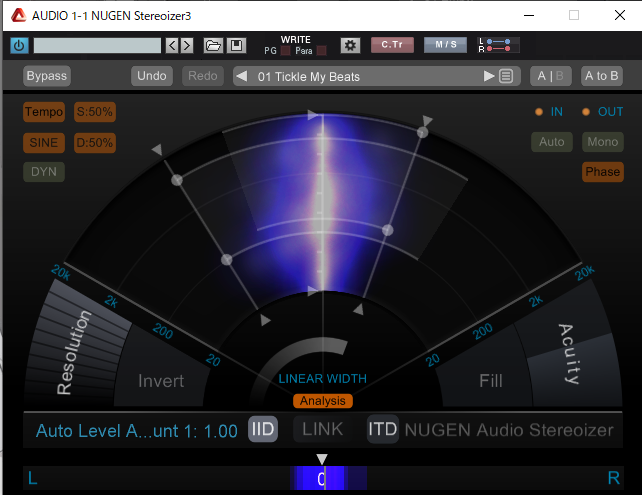Image resolution: width=642 pixels, height=495 pixels.
Task: Toggle the Phase button
Action: pos(602,171)
